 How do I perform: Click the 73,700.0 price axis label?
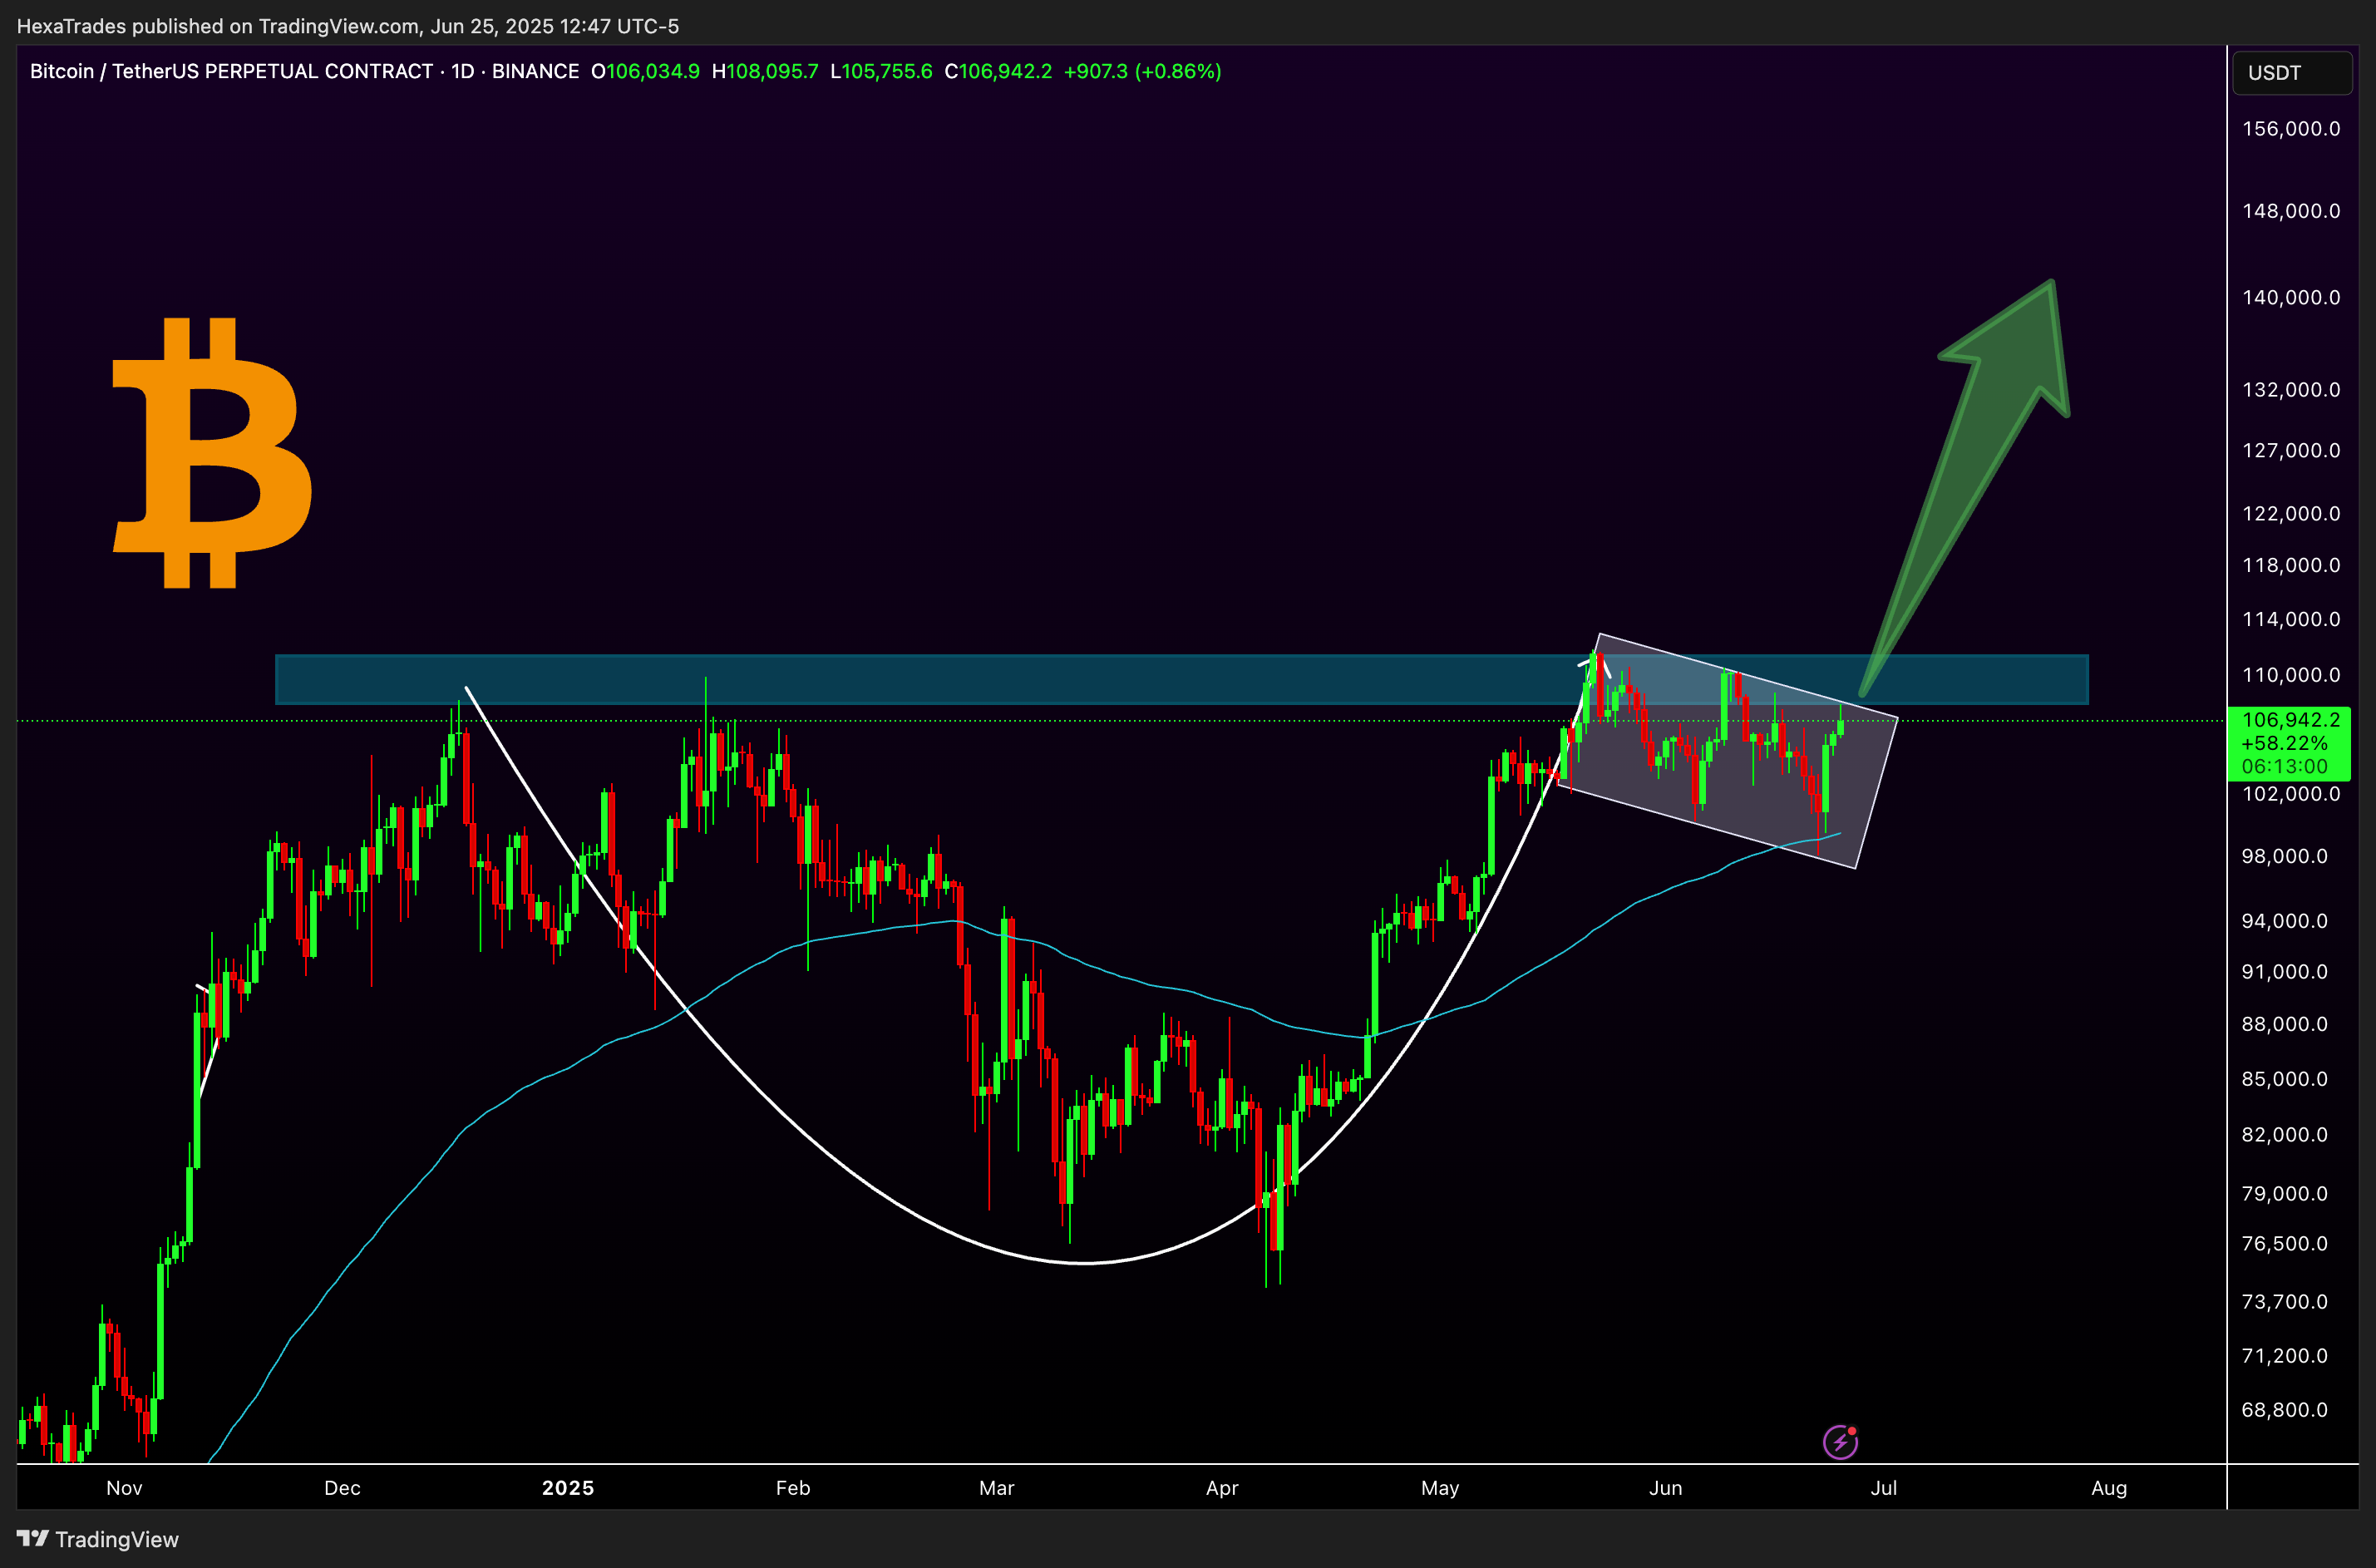[x=2284, y=1302]
